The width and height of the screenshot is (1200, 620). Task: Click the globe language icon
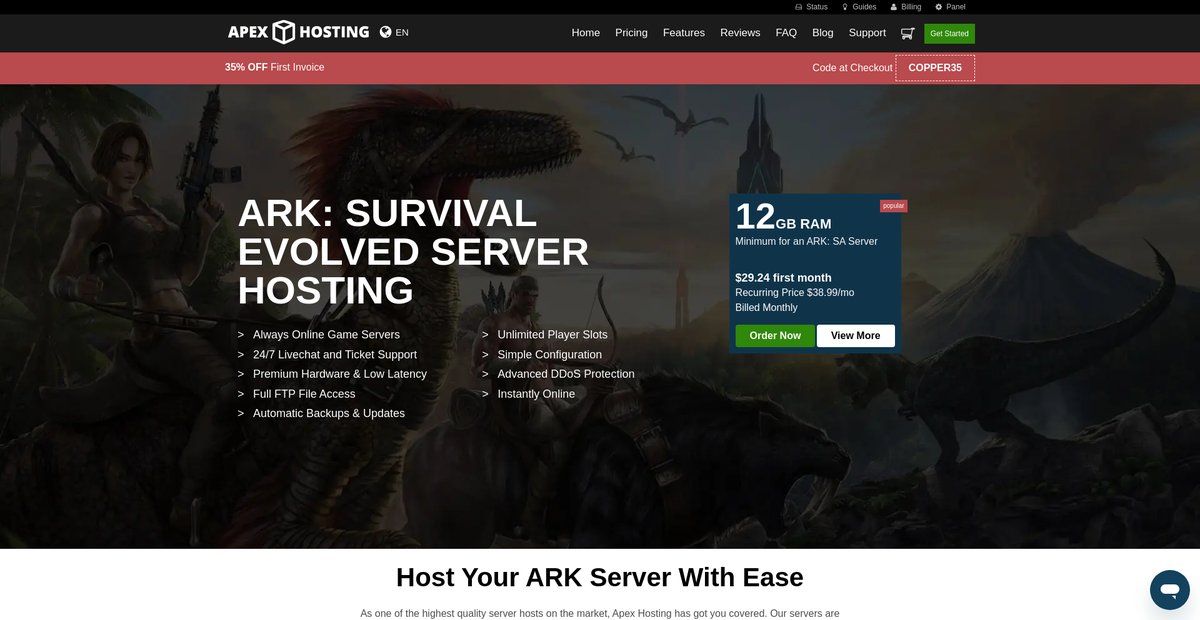pyautogui.click(x=386, y=32)
